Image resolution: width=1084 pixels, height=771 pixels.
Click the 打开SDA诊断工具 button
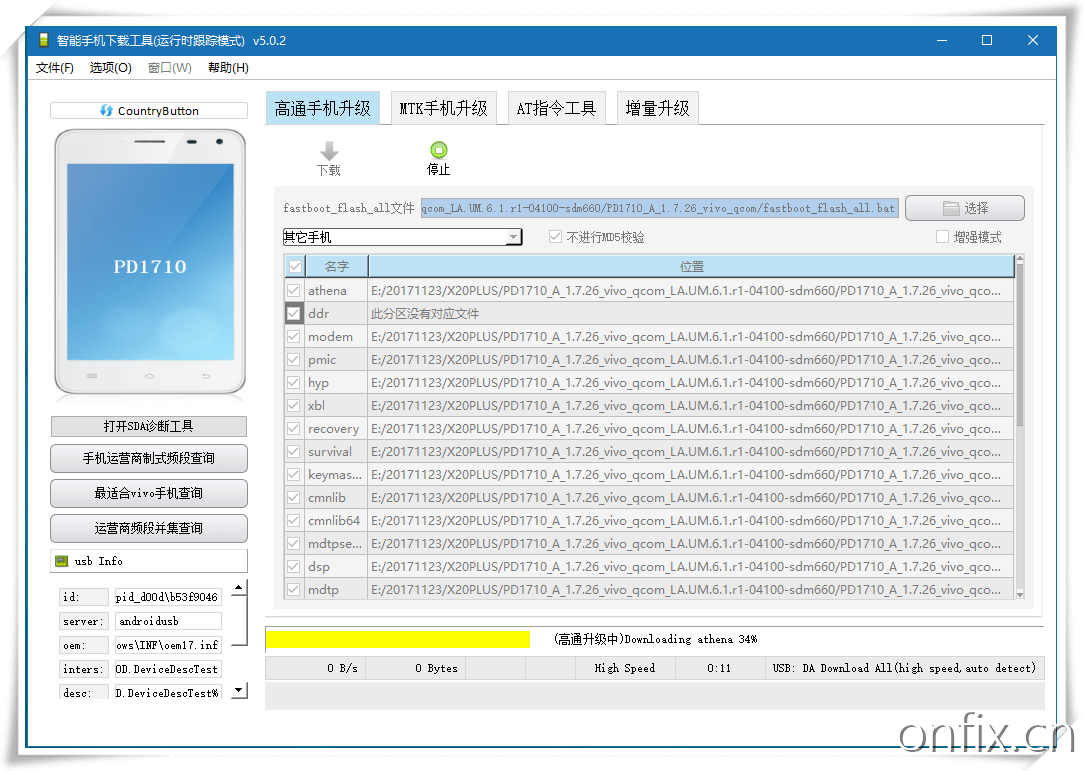click(x=148, y=426)
